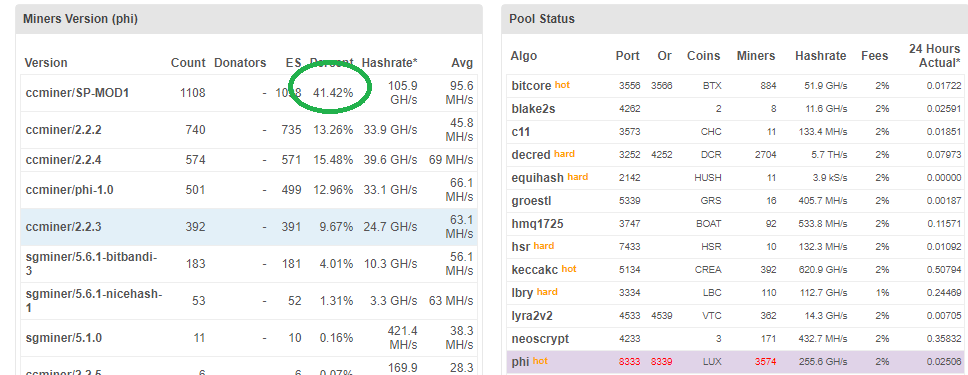Select the sgminer/5.6.1-bitbandi-3 row

click(249, 264)
